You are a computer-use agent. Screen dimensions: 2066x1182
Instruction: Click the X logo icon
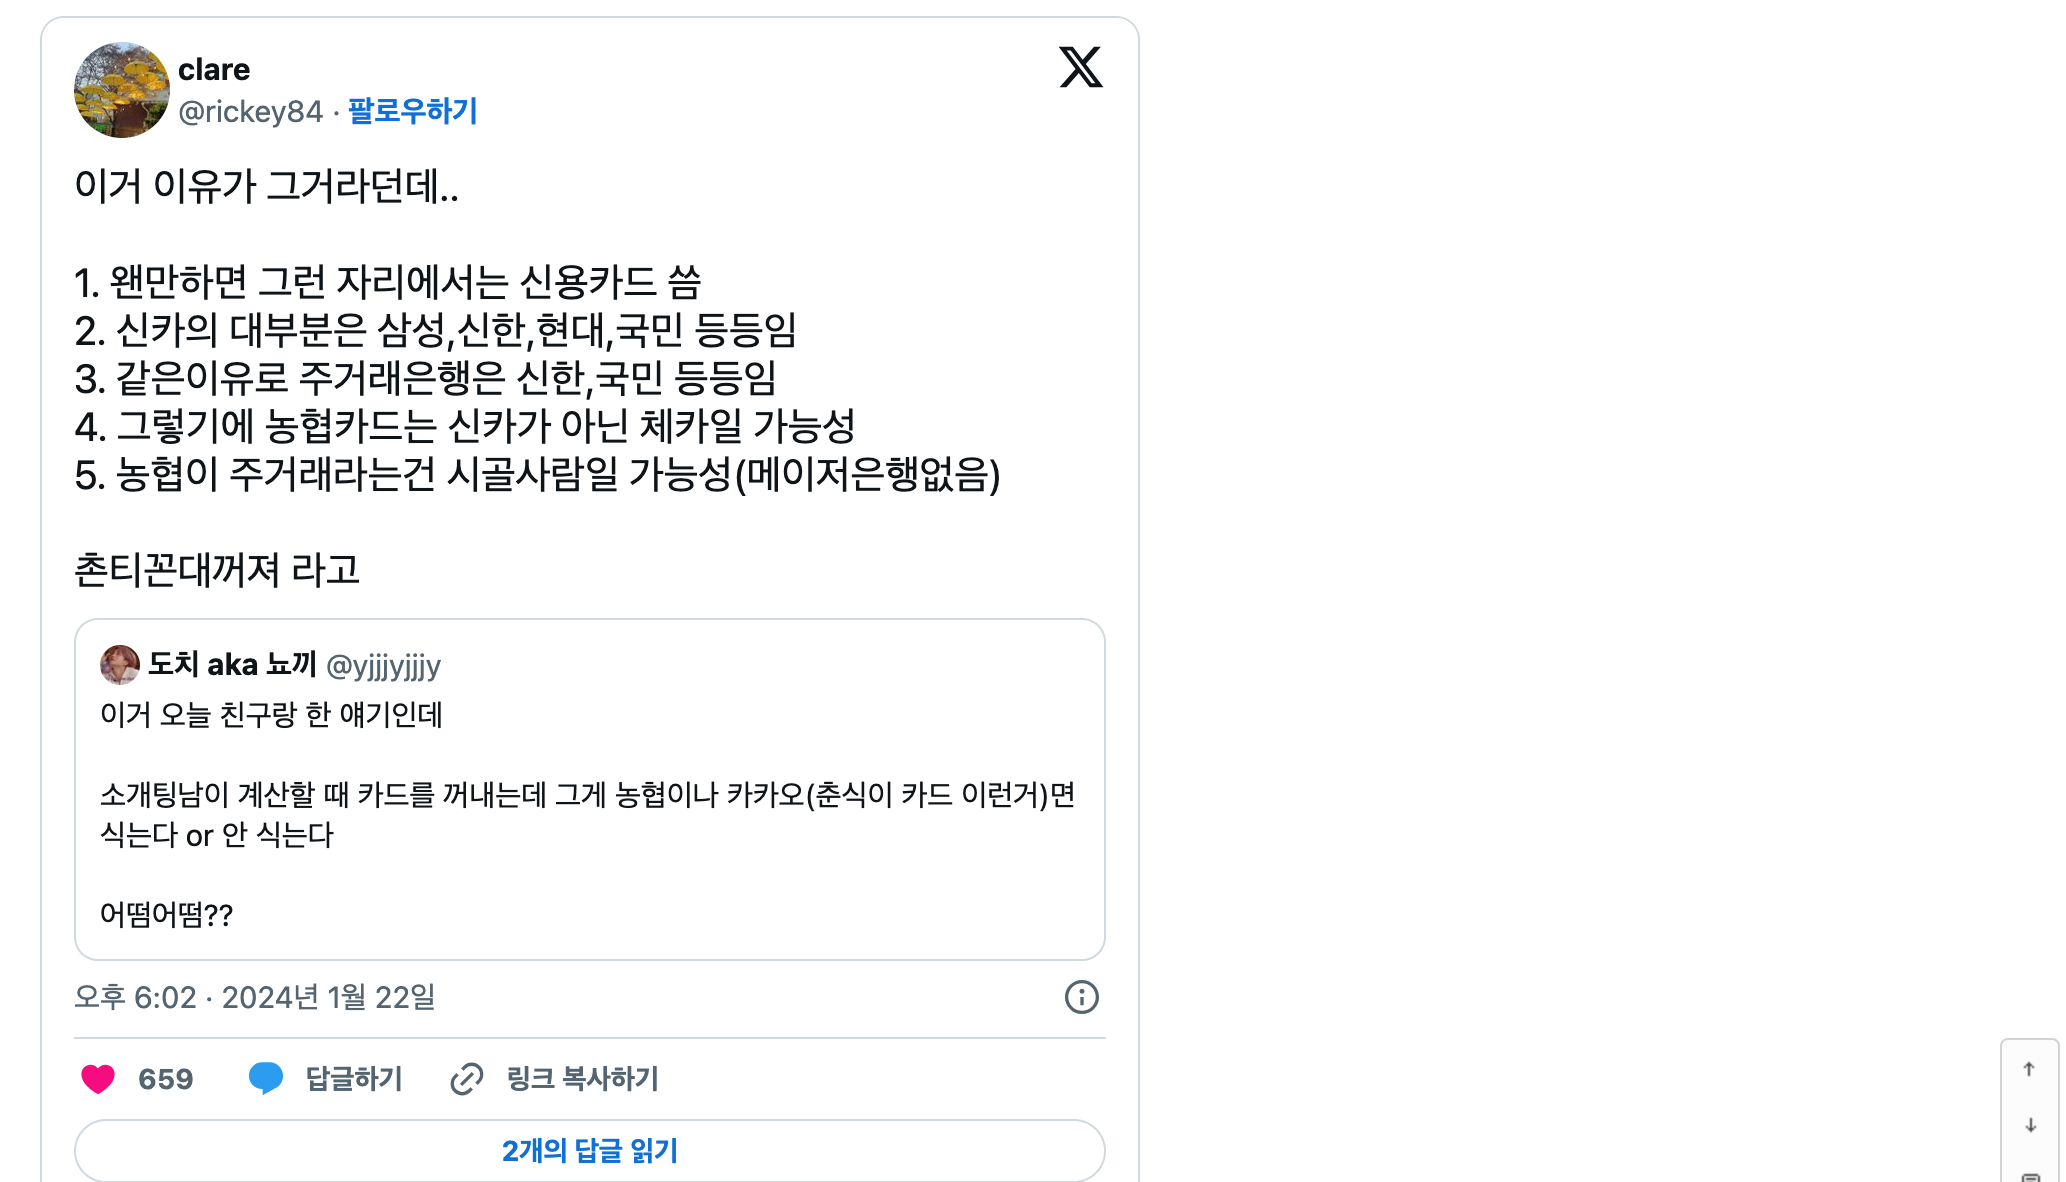pyautogui.click(x=1080, y=68)
